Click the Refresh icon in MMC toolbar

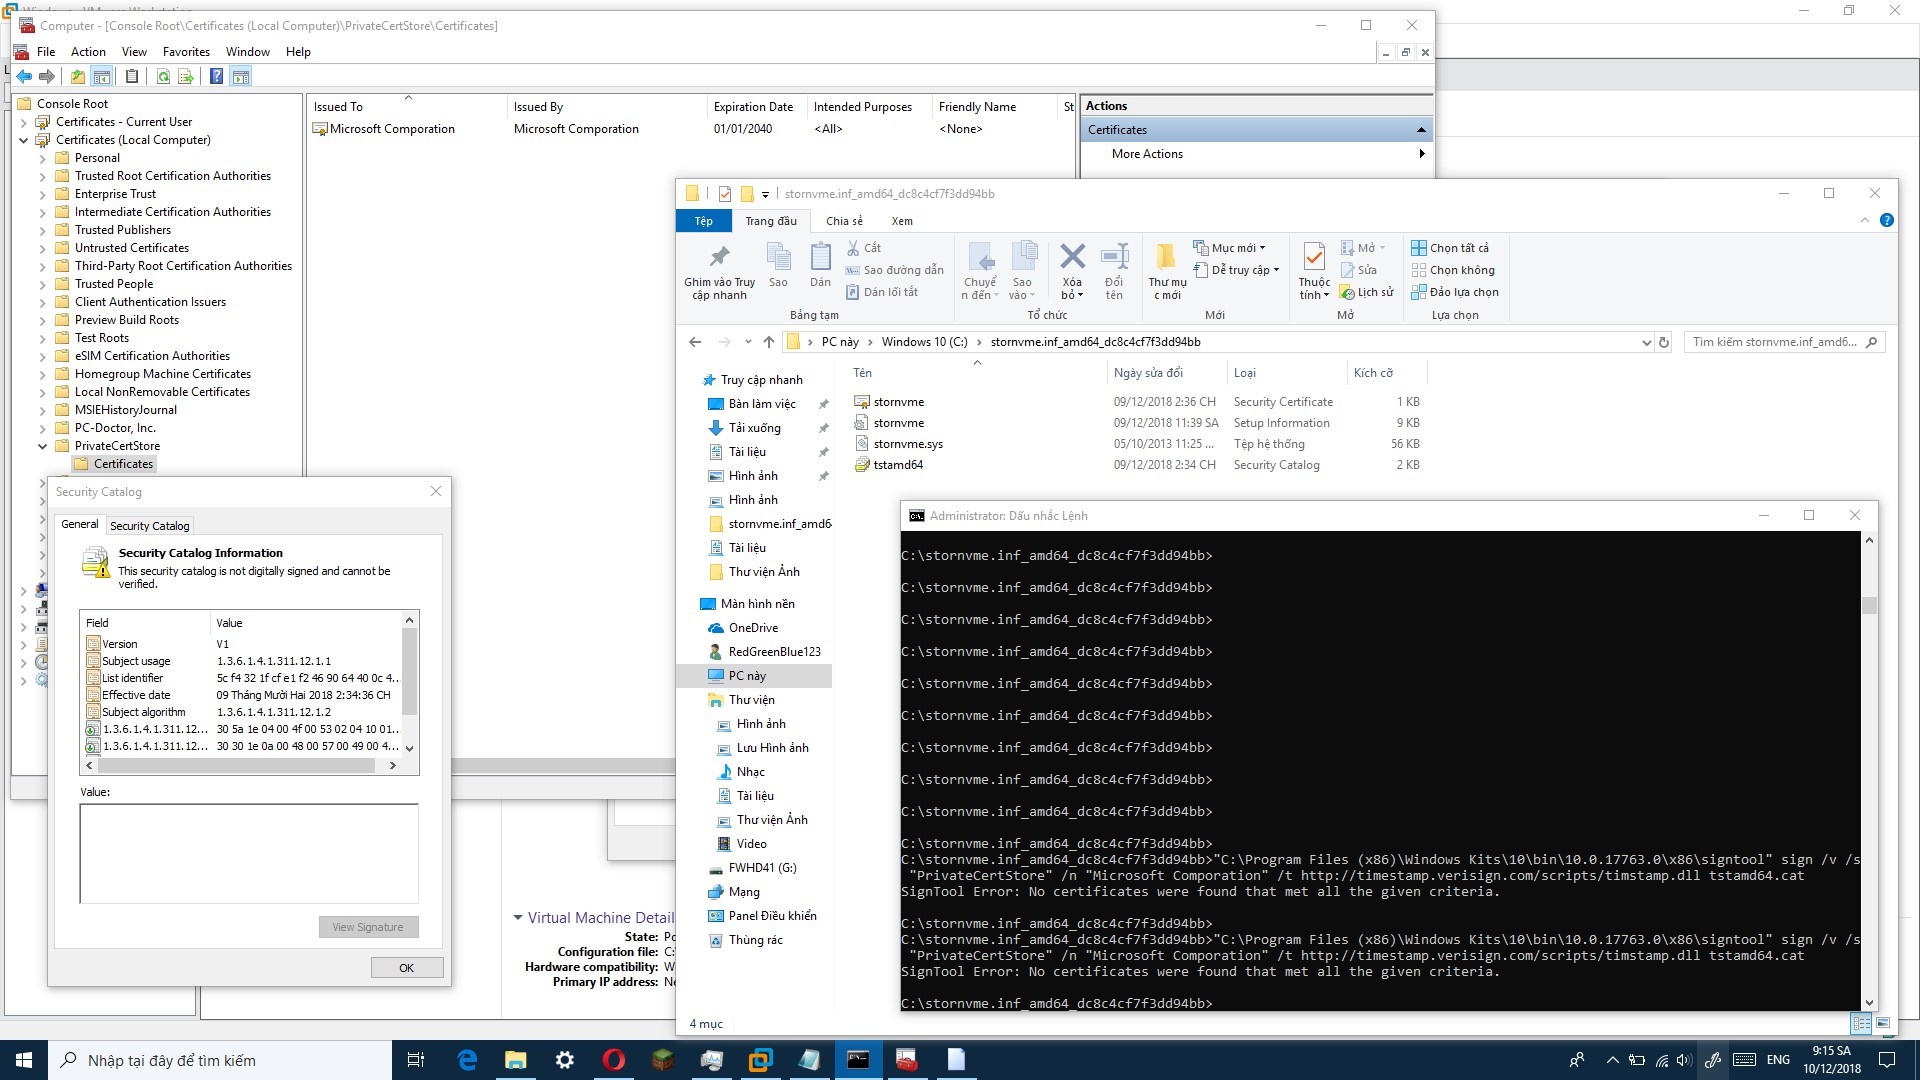coord(163,77)
